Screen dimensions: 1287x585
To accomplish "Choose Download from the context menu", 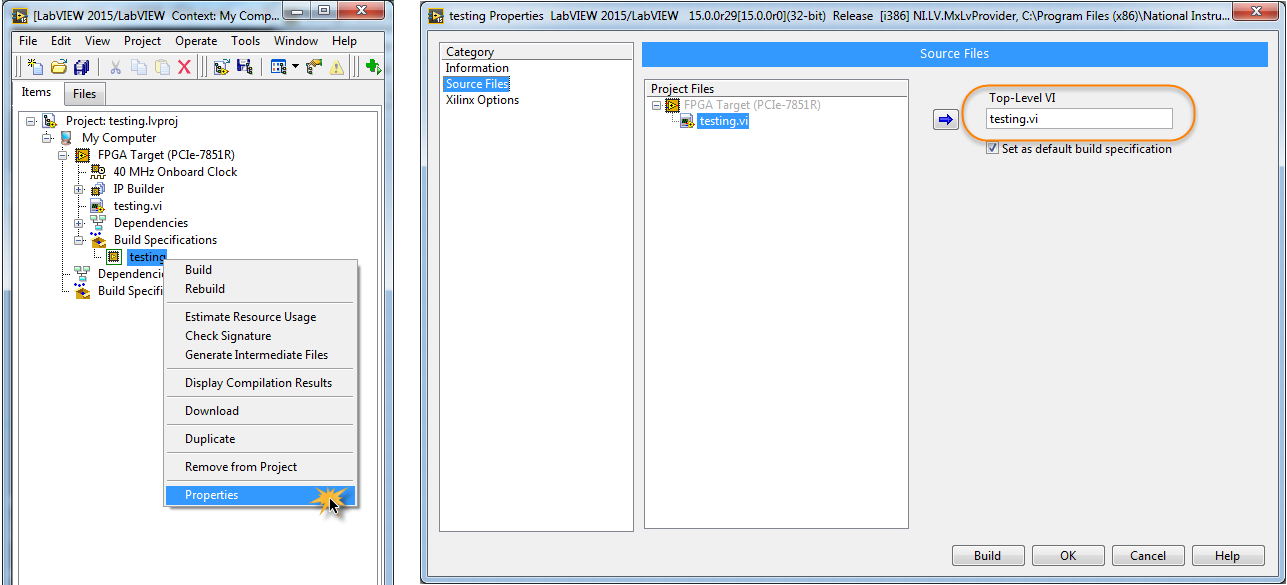I will (x=260, y=411).
